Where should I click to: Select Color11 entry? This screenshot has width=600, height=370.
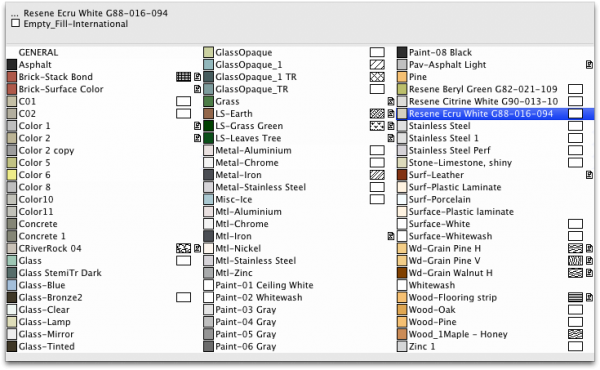tap(36, 212)
